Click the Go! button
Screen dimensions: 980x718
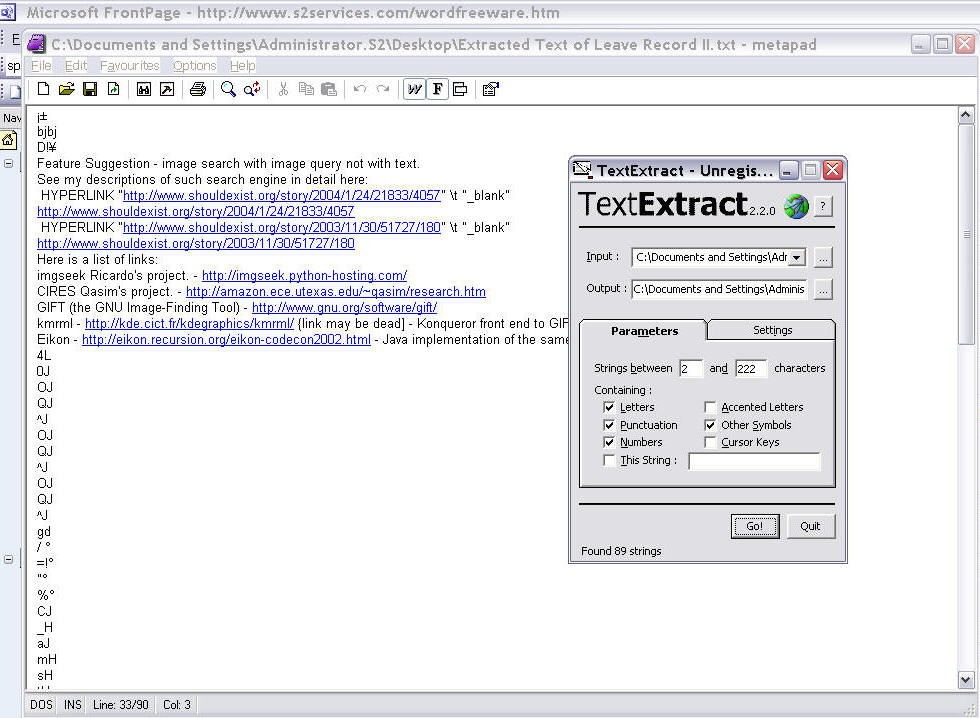click(x=755, y=526)
